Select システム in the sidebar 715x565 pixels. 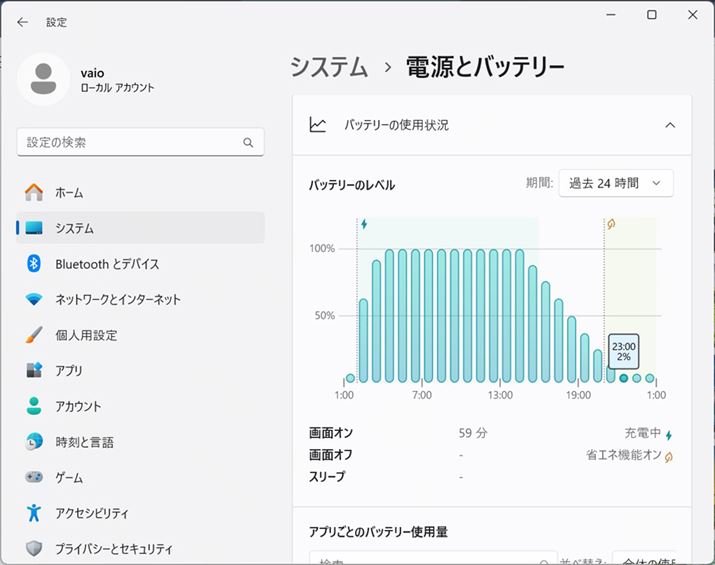click(x=74, y=228)
